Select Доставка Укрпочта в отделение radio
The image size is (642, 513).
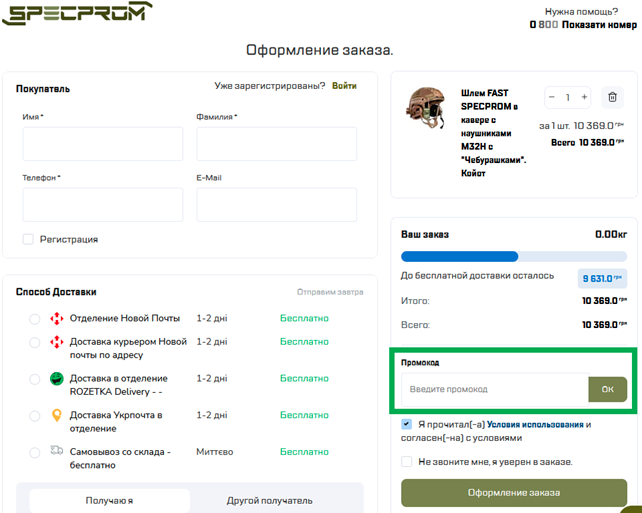[x=35, y=416]
